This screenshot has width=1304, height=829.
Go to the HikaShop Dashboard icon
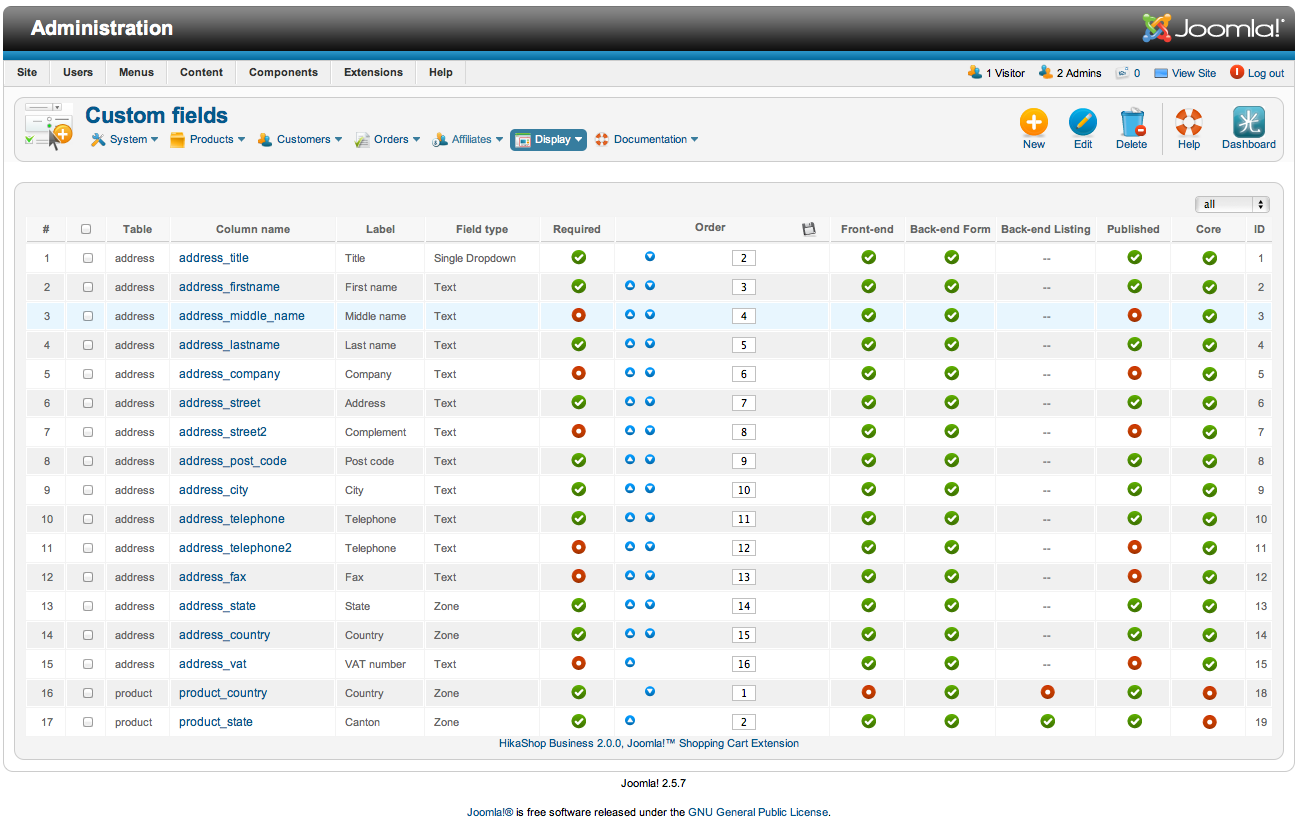click(1248, 123)
